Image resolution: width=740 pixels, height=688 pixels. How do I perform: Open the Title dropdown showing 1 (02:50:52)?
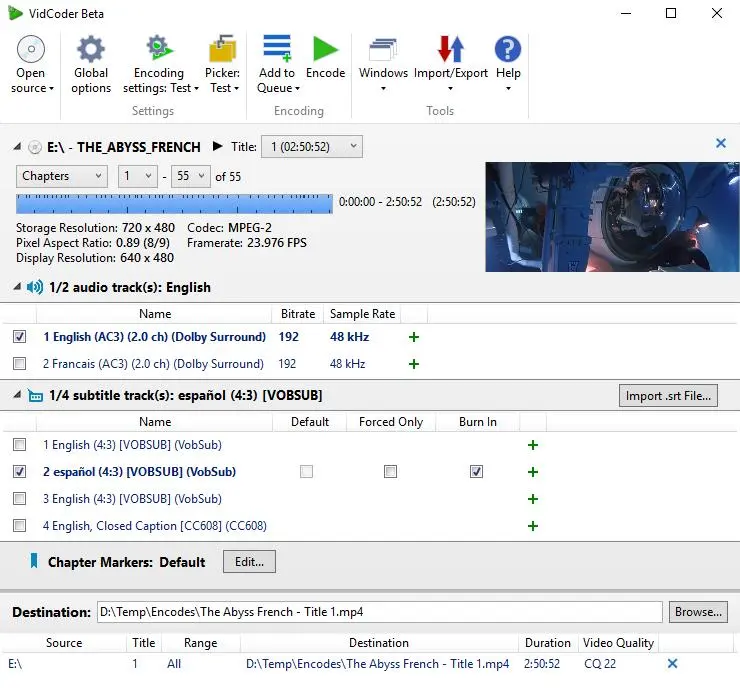point(312,147)
